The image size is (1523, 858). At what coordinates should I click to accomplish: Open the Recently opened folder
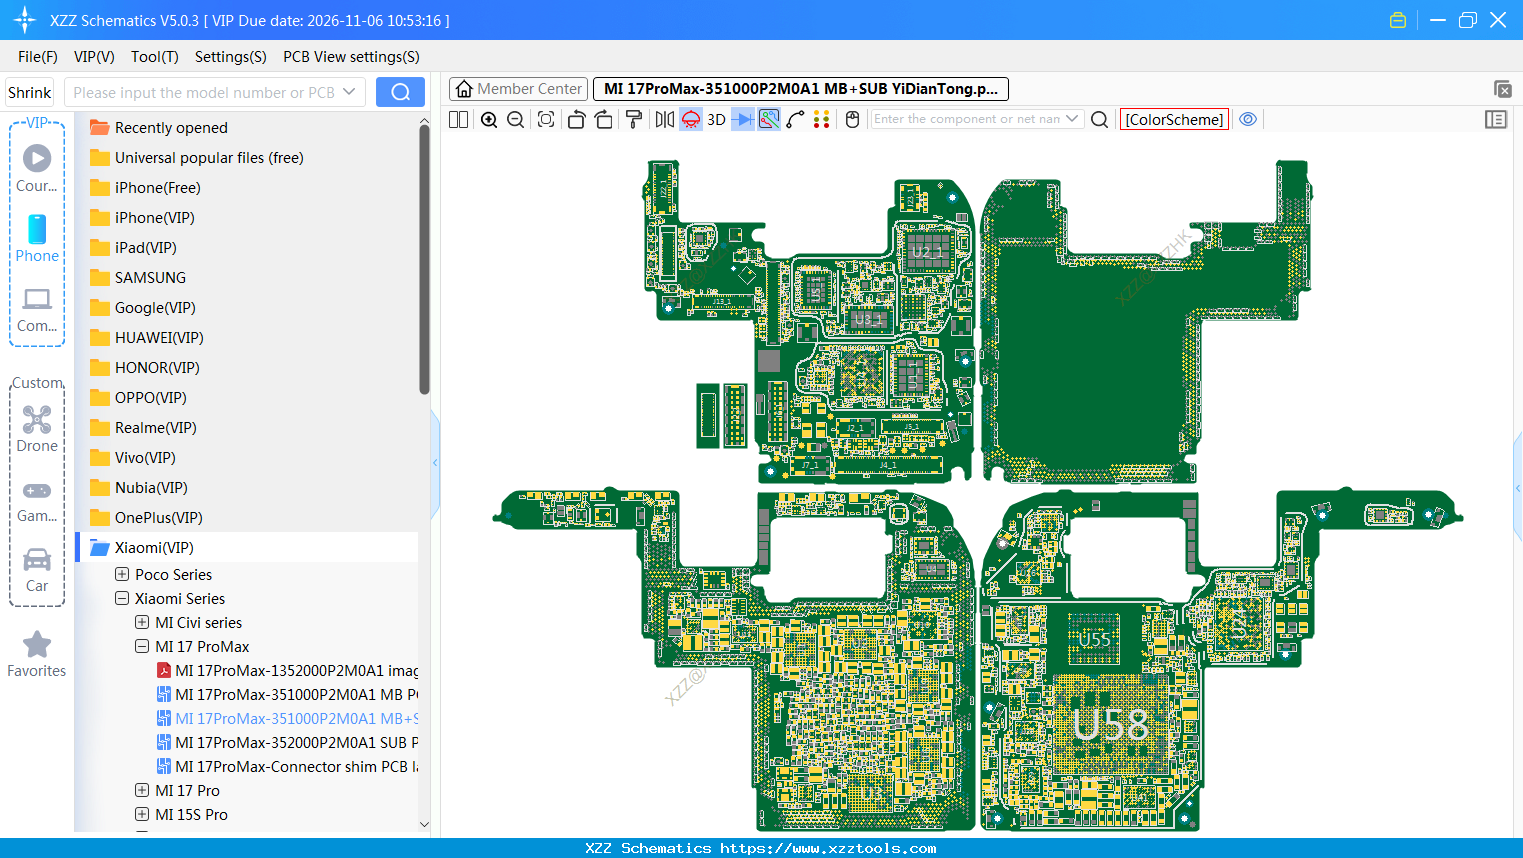[x=171, y=127]
